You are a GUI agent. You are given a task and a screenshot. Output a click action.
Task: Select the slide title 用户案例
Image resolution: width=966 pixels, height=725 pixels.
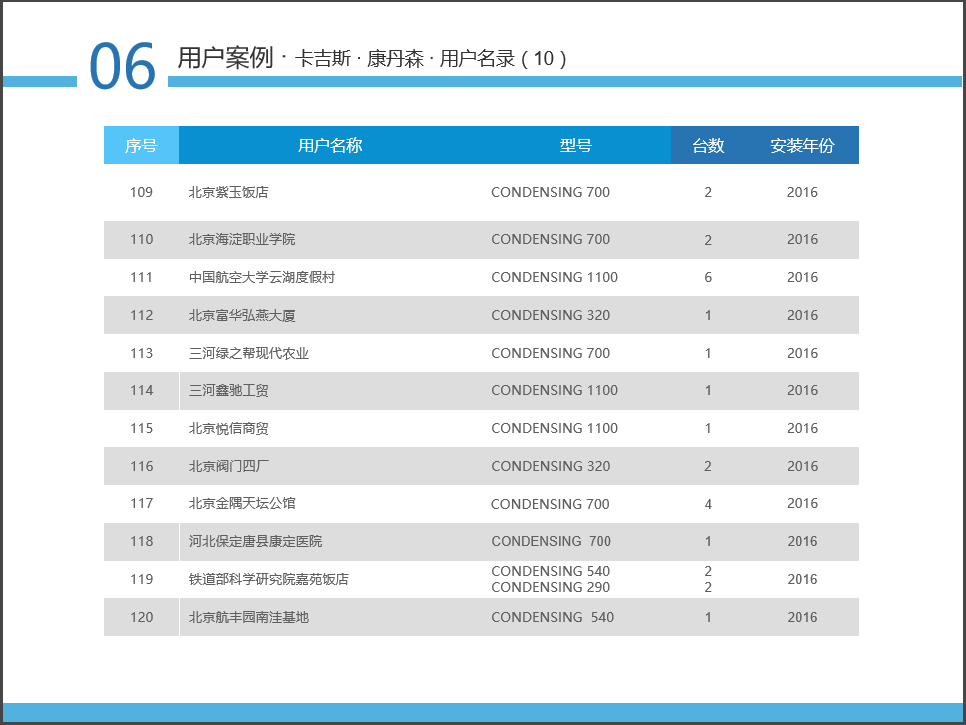tap(225, 58)
